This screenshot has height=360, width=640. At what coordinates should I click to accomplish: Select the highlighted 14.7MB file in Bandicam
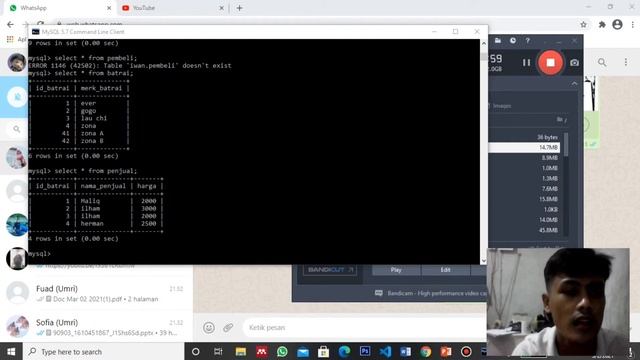coord(524,147)
